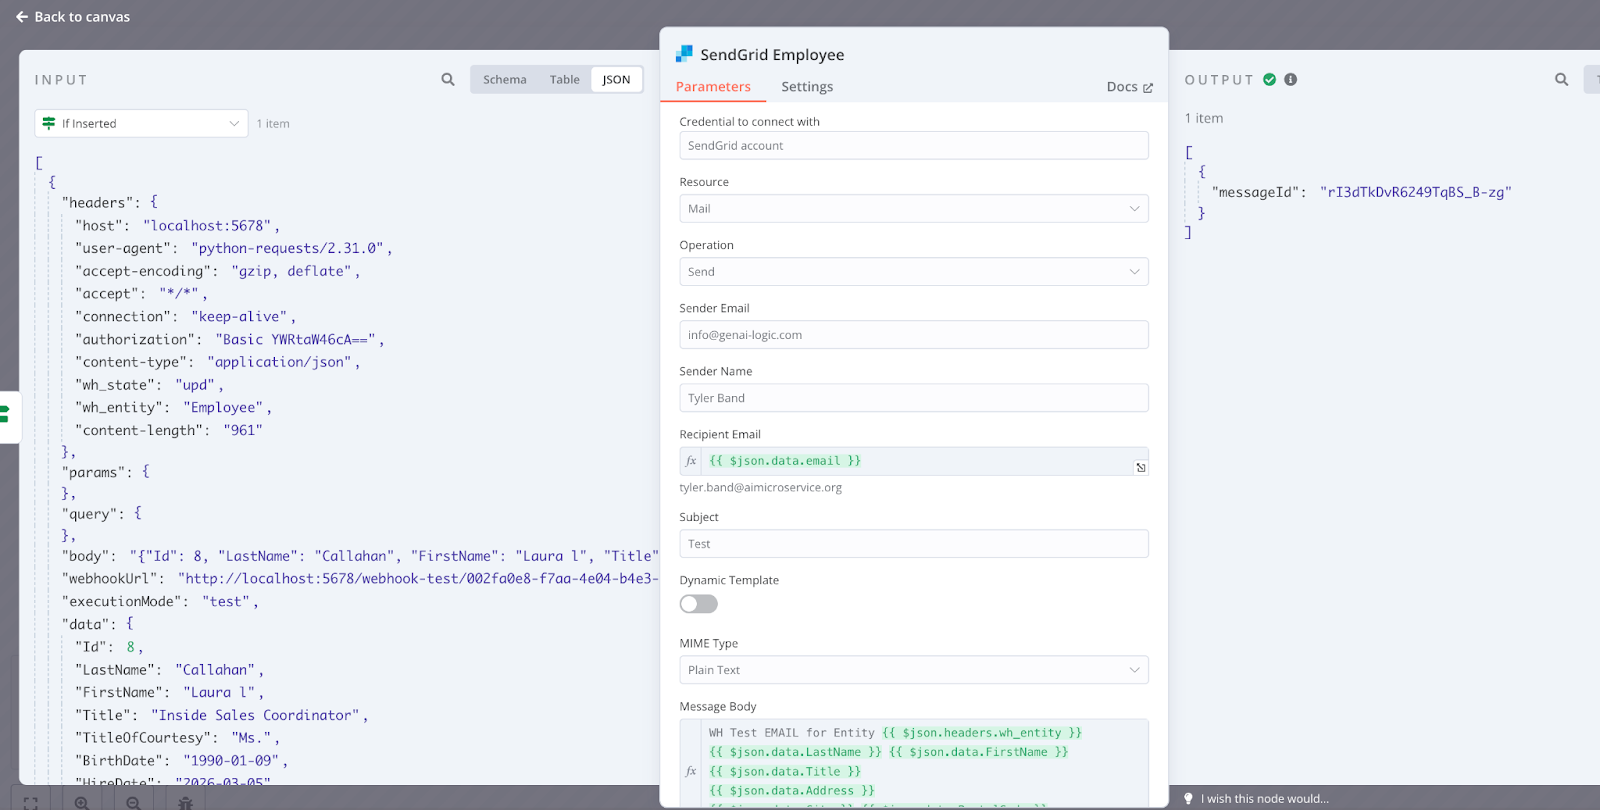
Task: Click the "params" key in input JSON
Action: click(x=97, y=471)
